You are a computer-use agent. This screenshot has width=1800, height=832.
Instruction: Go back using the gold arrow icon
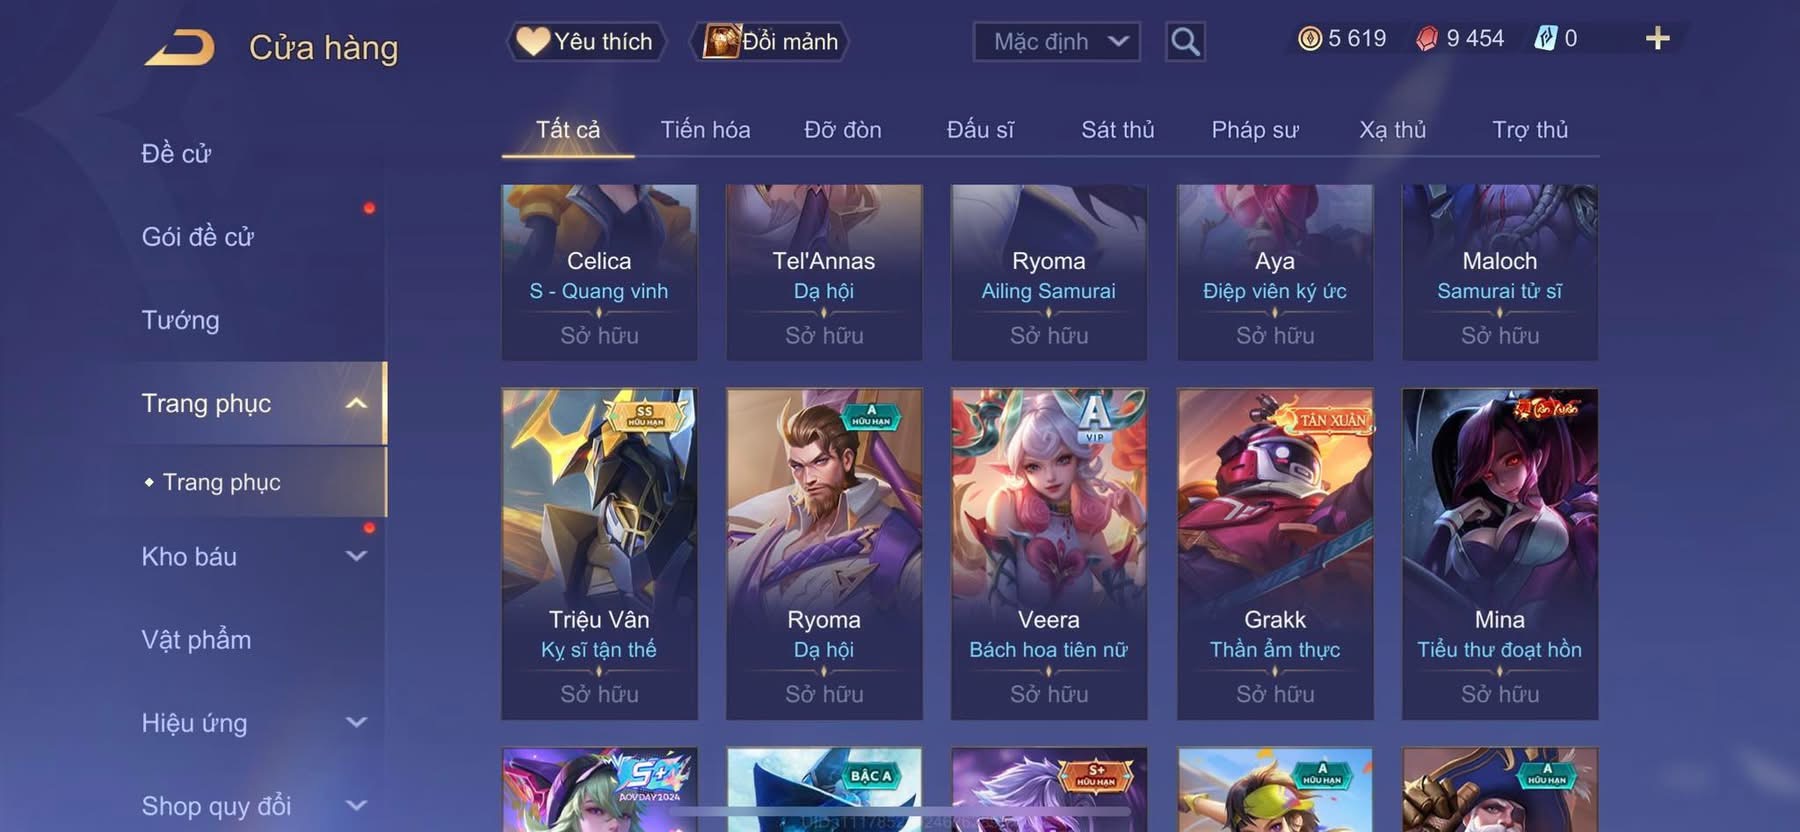point(179,47)
